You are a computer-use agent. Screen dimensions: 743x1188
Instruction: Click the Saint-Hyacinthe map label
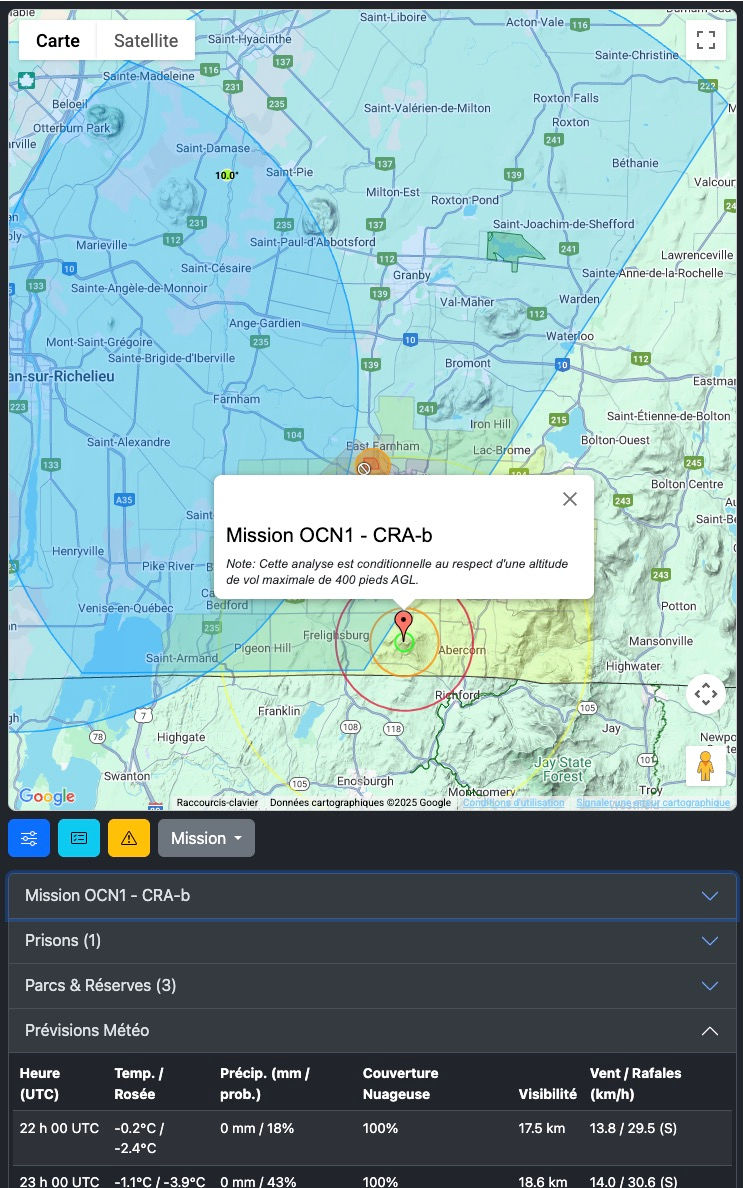pyautogui.click(x=249, y=39)
